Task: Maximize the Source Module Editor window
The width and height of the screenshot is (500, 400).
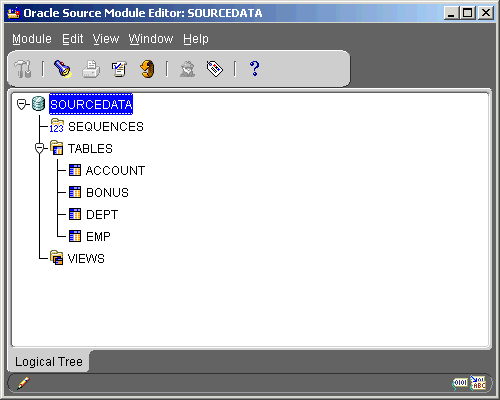Action: coord(468,13)
